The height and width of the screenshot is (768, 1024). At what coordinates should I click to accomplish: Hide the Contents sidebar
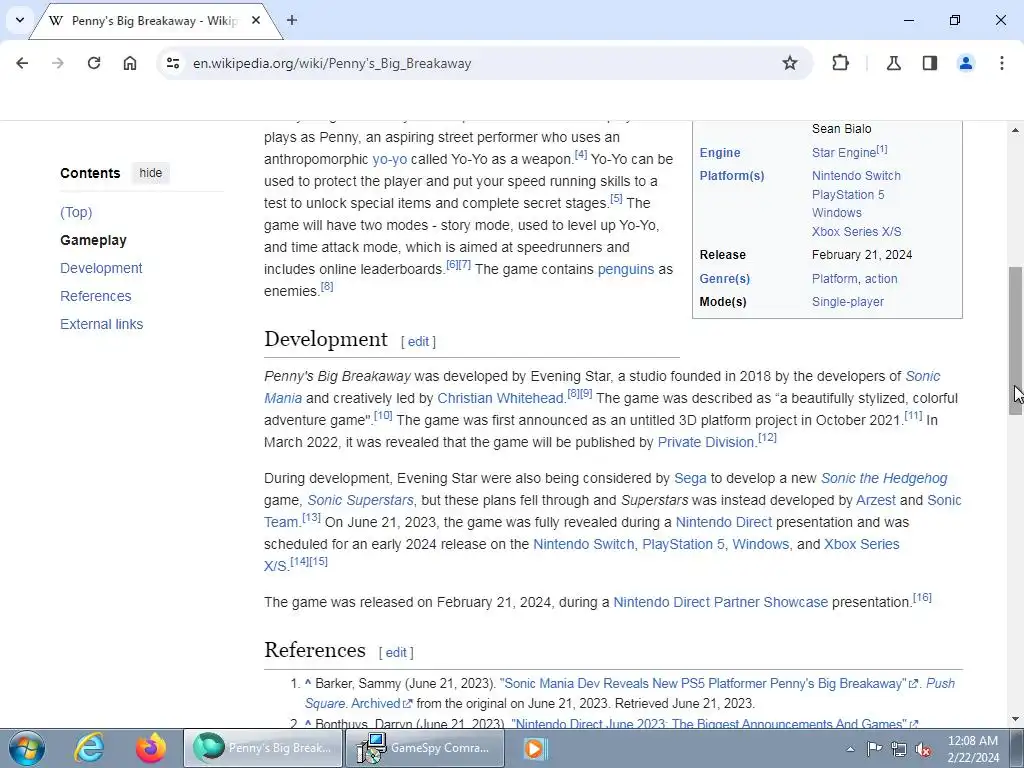click(x=151, y=173)
